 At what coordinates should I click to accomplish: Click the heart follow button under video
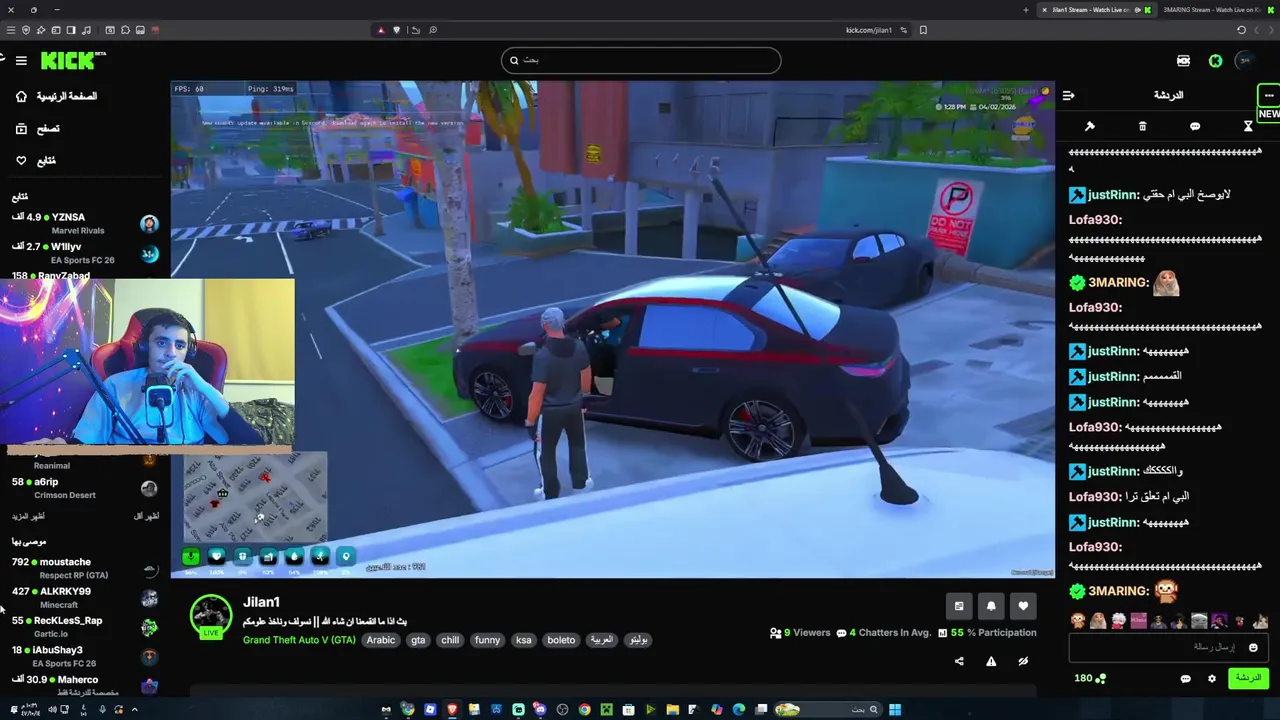(1023, 606)
